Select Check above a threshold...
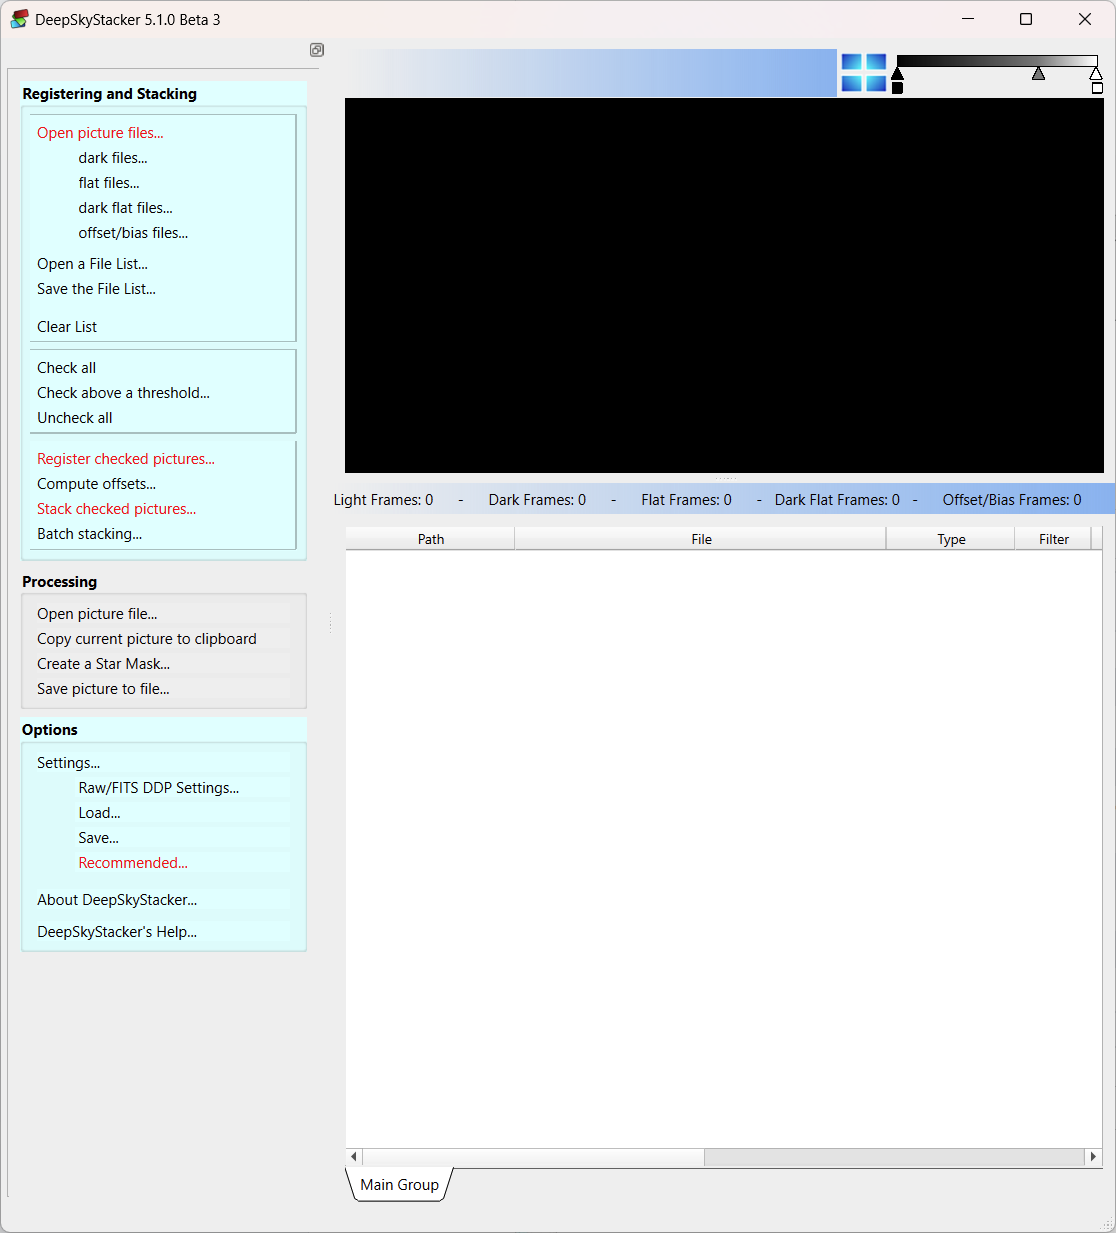Viewport: 1116px width, 1233px height. [x=123, y=393]
